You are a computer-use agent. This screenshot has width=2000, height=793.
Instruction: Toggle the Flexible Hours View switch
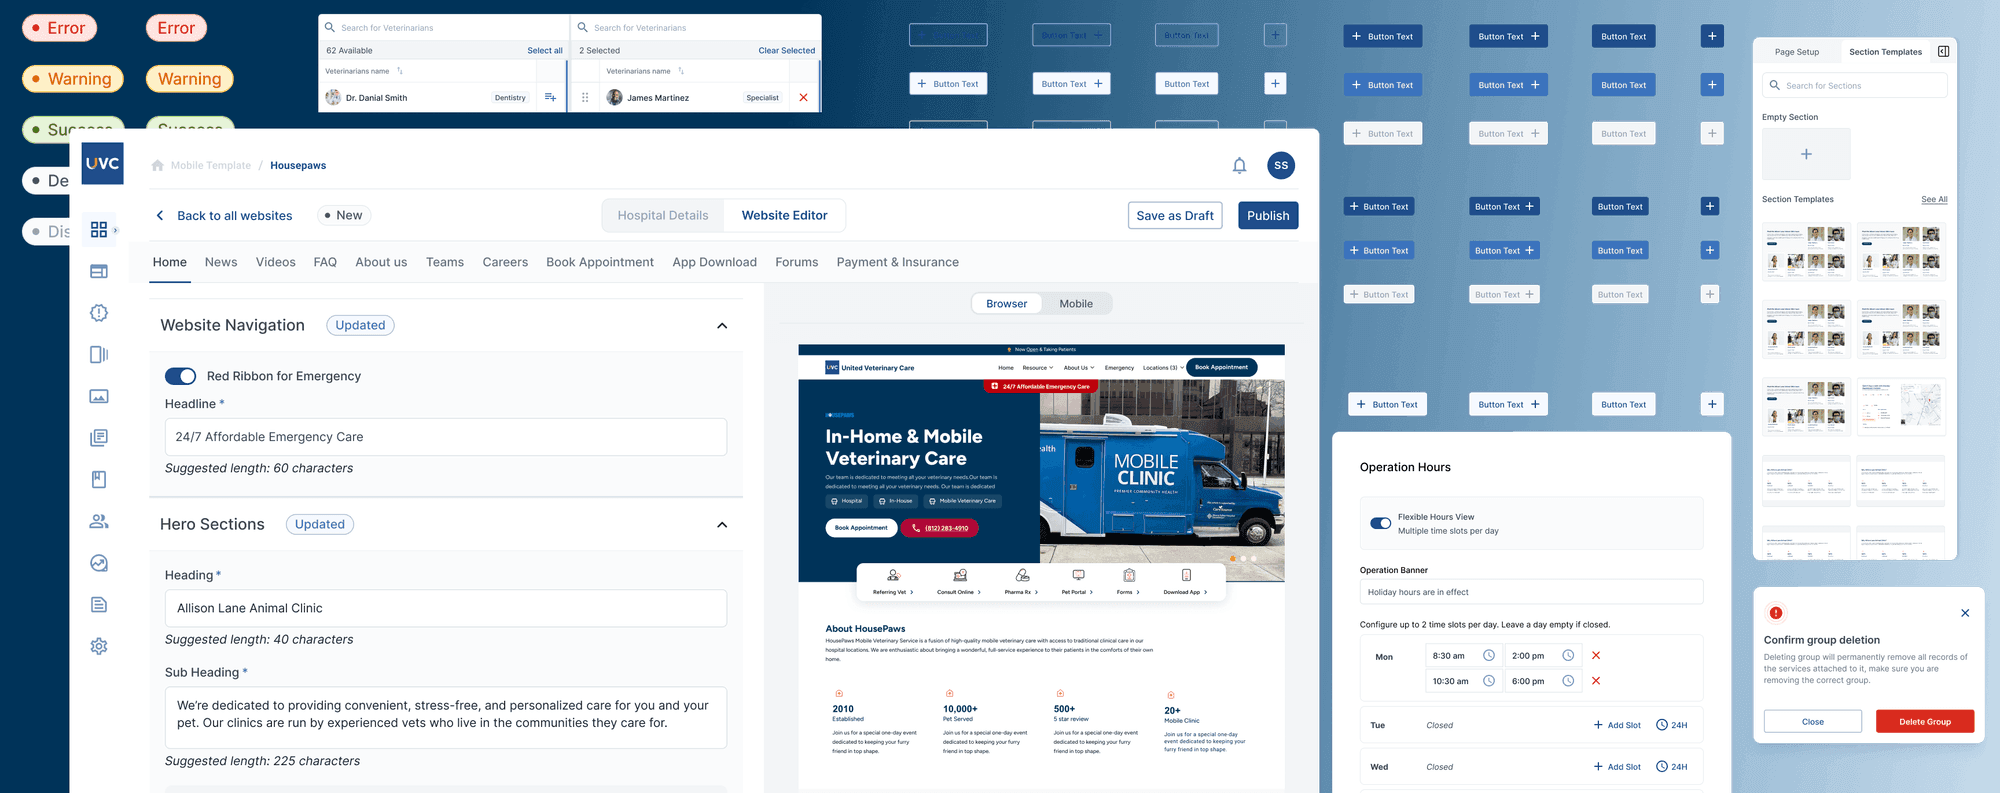[1381, 523]
